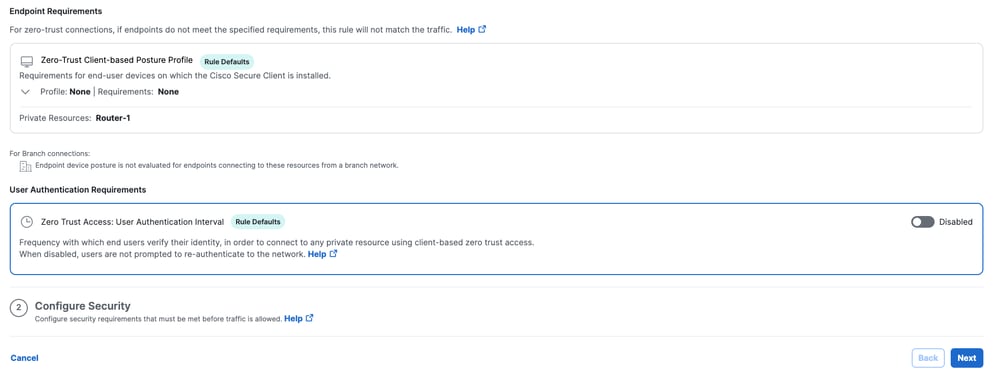This screenshot has width=999, height=374.
Task: Click the monitor icon beside Zero-Trust Client-based Posture Profile
Action: coord(26,62)
